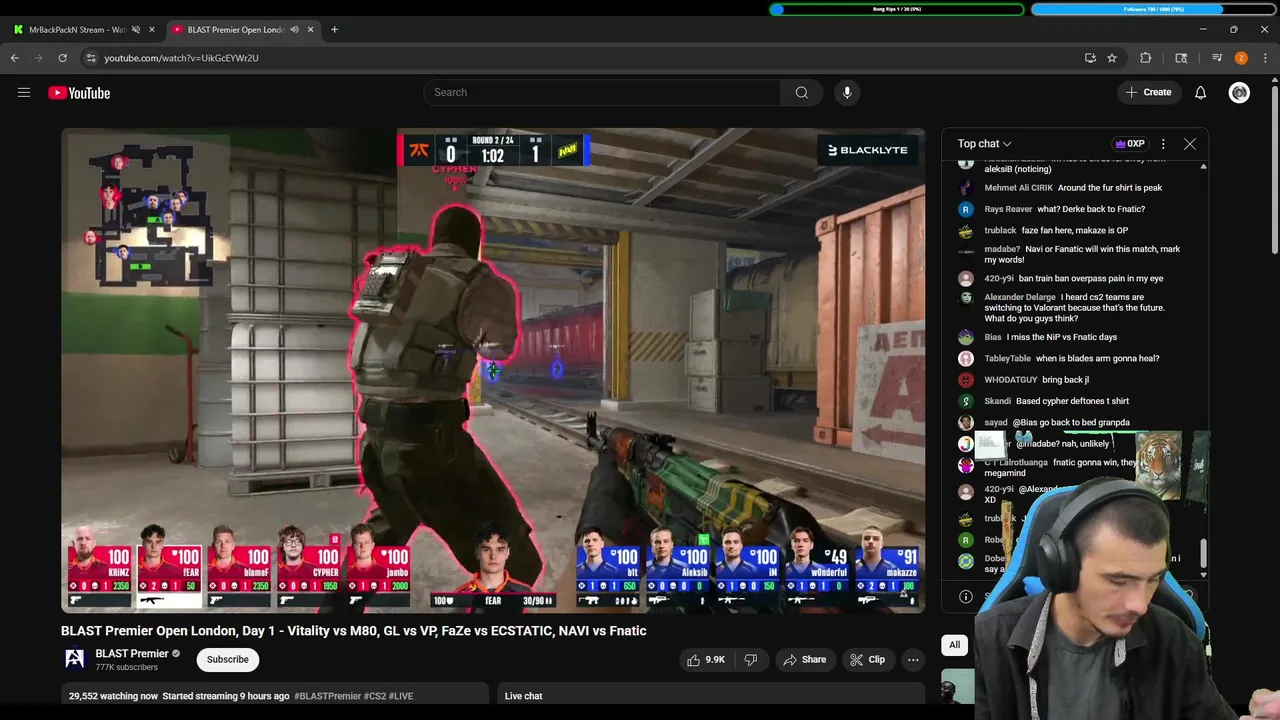Click Skandi's chat username

tap(998, 401)
